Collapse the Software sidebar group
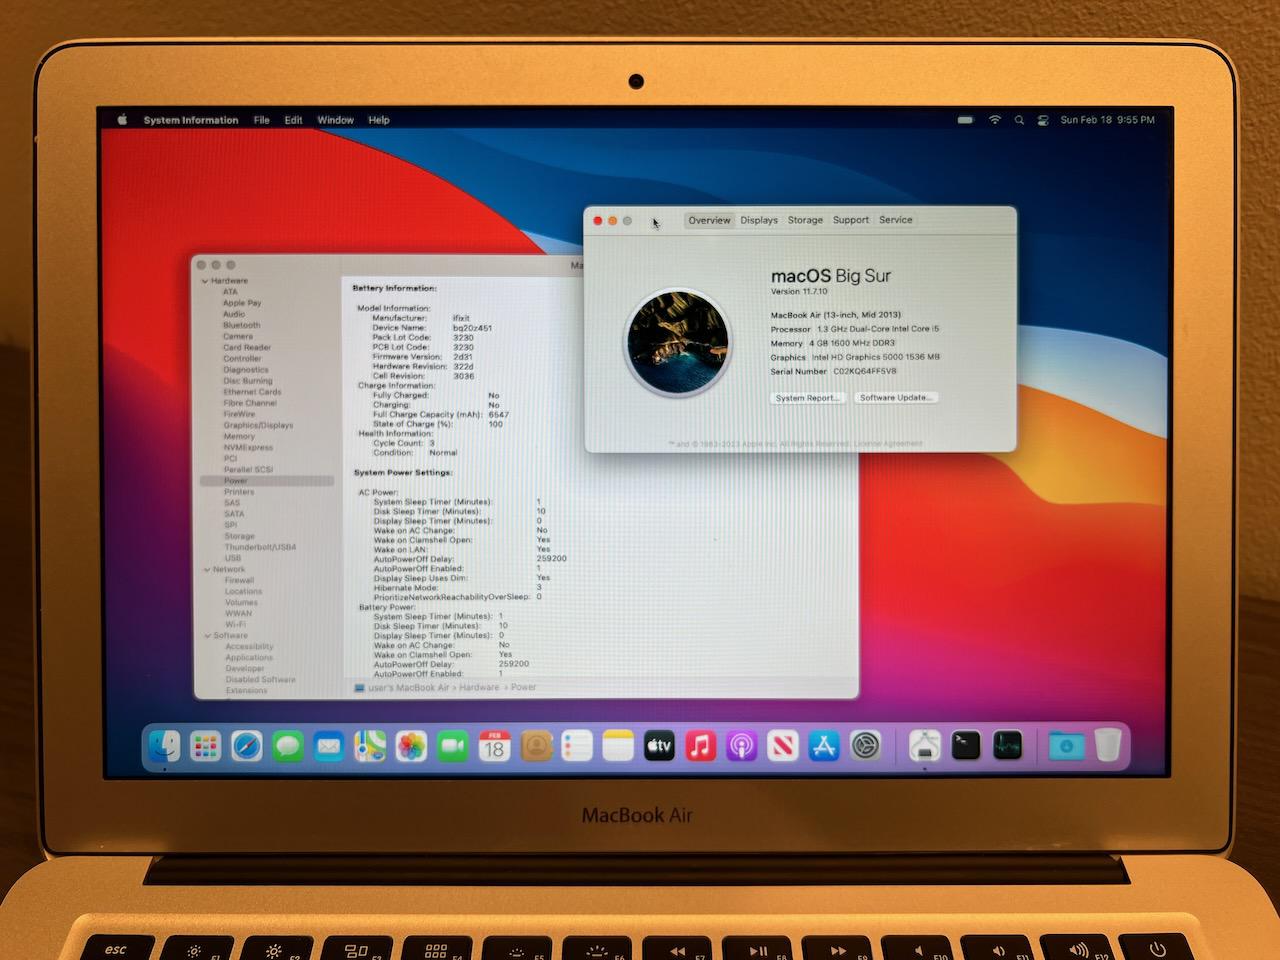This screenshot has width=1280, height=960. [x=208, y=636]
